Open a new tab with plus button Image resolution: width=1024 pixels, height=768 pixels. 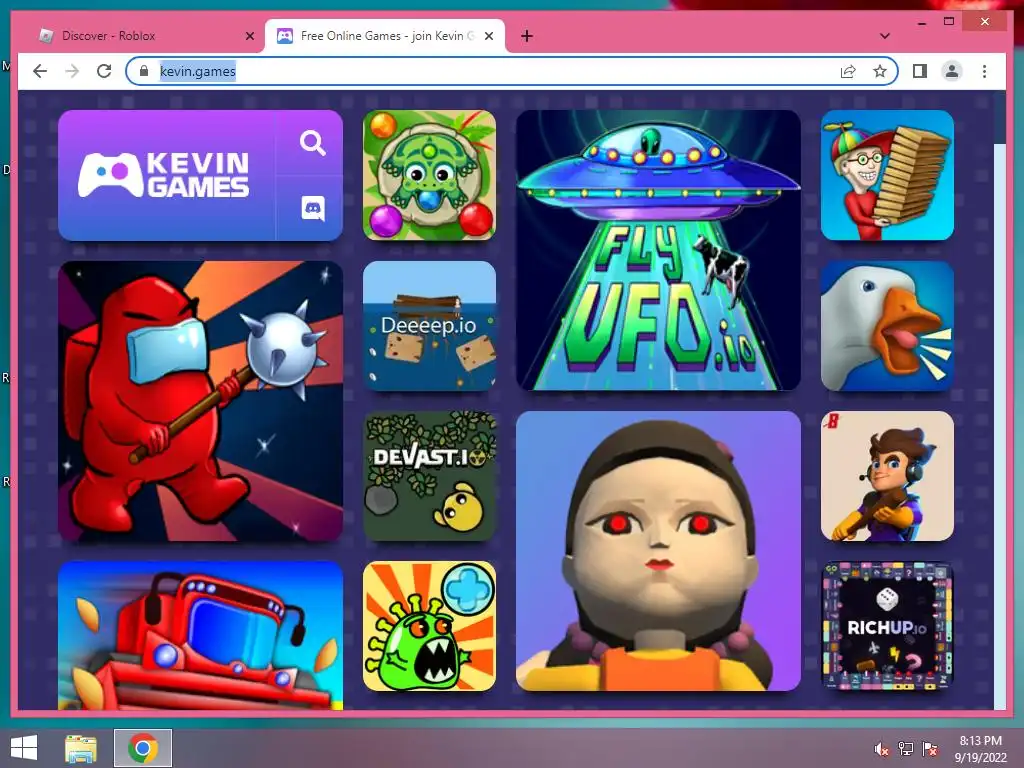(527, 36)
